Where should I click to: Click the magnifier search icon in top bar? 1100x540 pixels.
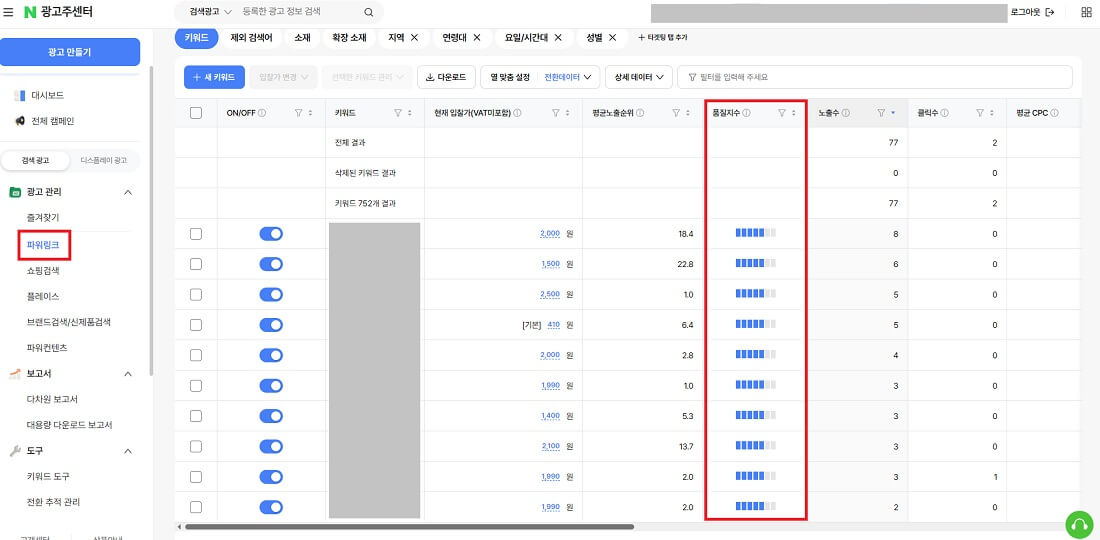[x=368, y=12]
